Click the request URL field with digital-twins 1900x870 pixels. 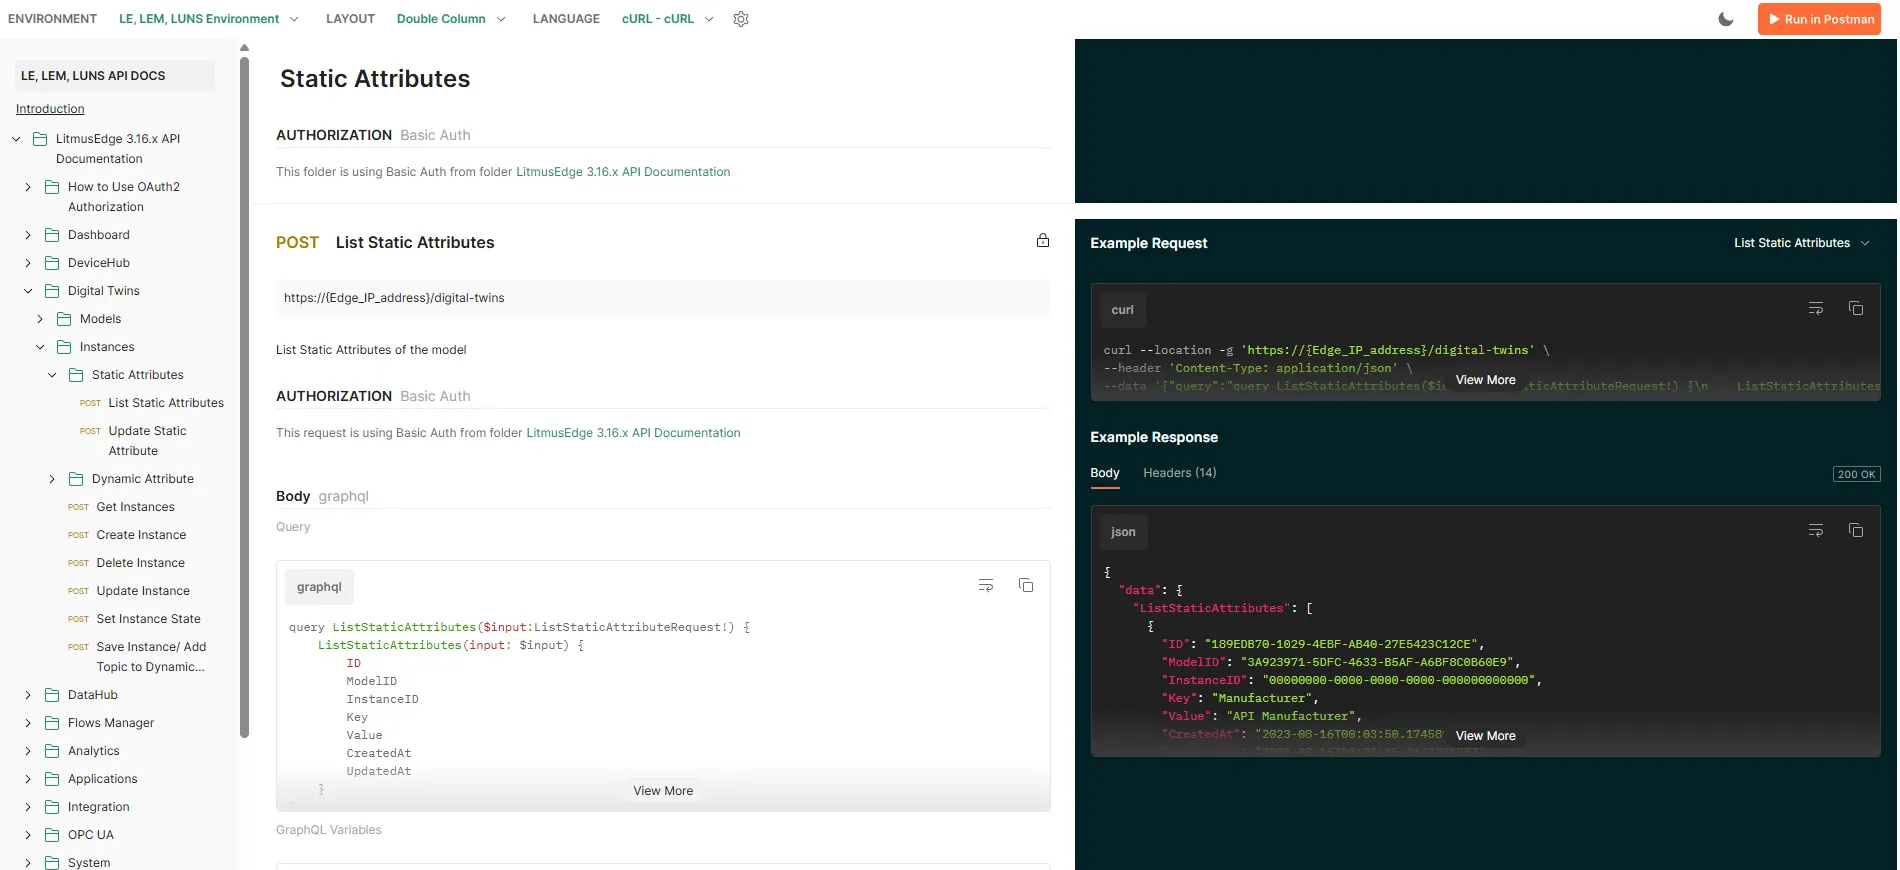(x=663, y=298)
